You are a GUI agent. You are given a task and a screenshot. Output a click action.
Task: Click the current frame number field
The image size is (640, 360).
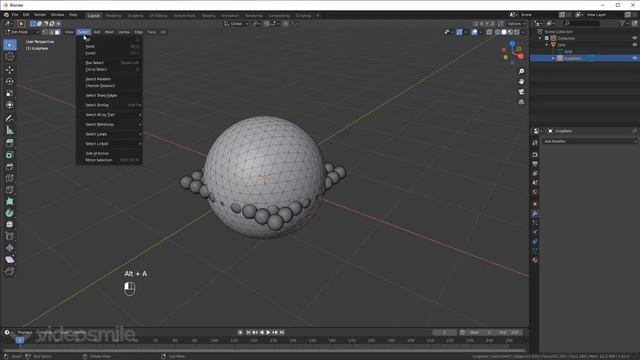[444, 332]
